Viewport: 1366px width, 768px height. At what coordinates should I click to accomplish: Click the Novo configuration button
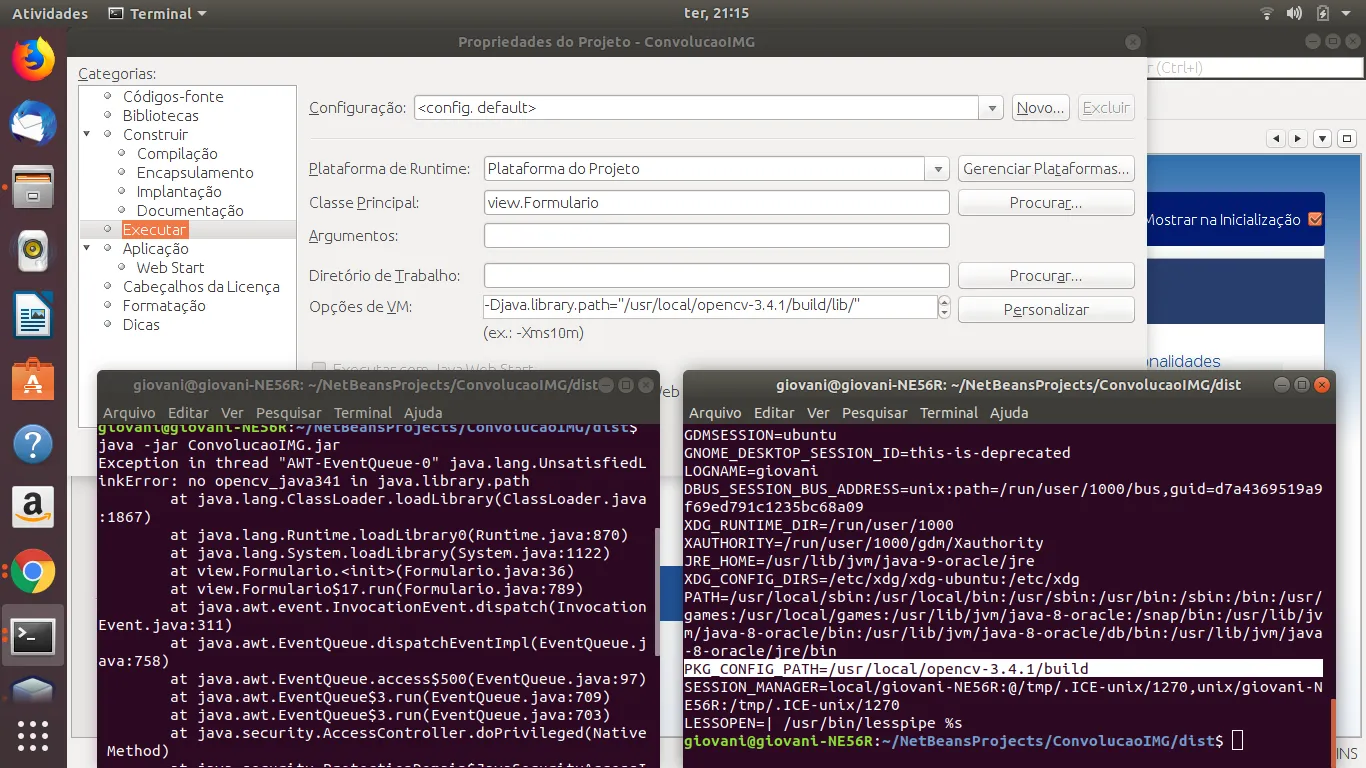click(x=1040, y=108)
